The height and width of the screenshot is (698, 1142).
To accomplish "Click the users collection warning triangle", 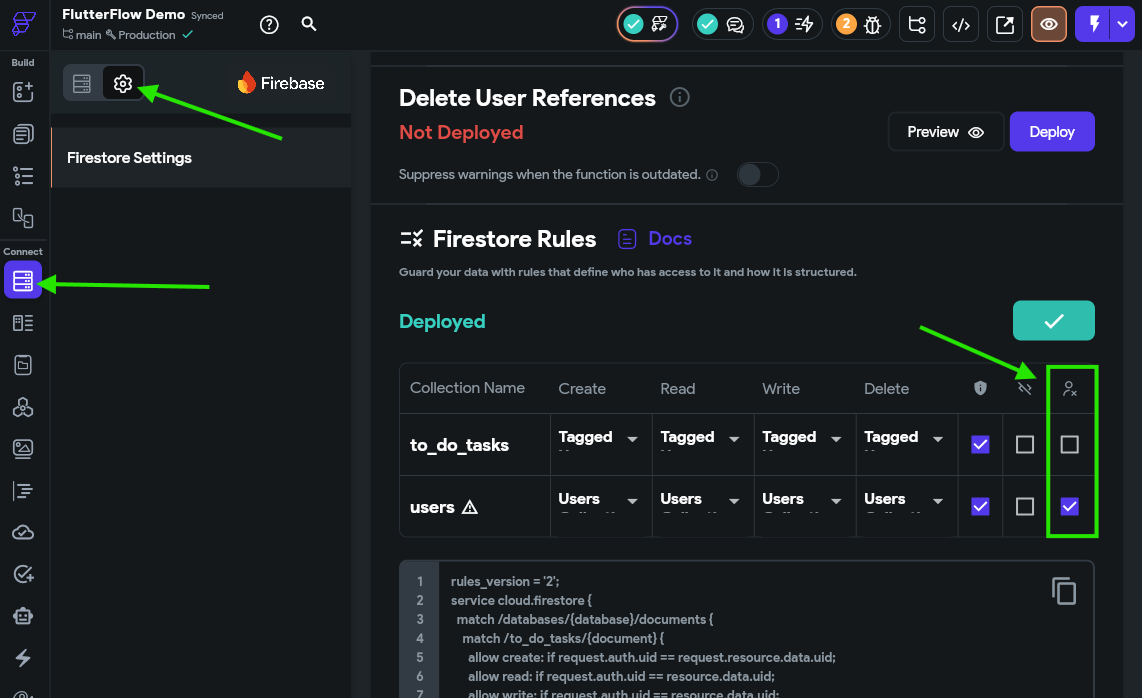I will click(470, 507).
